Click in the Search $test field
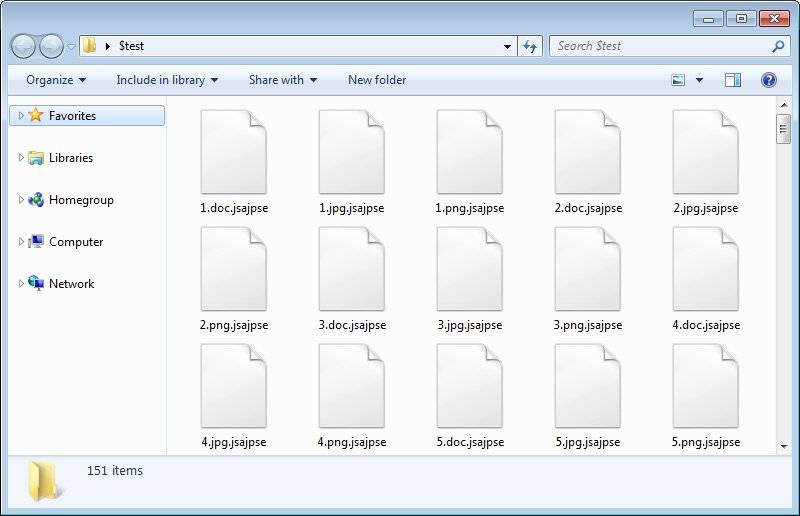Viewport: 800px width, 516px height. coord(660,46)
